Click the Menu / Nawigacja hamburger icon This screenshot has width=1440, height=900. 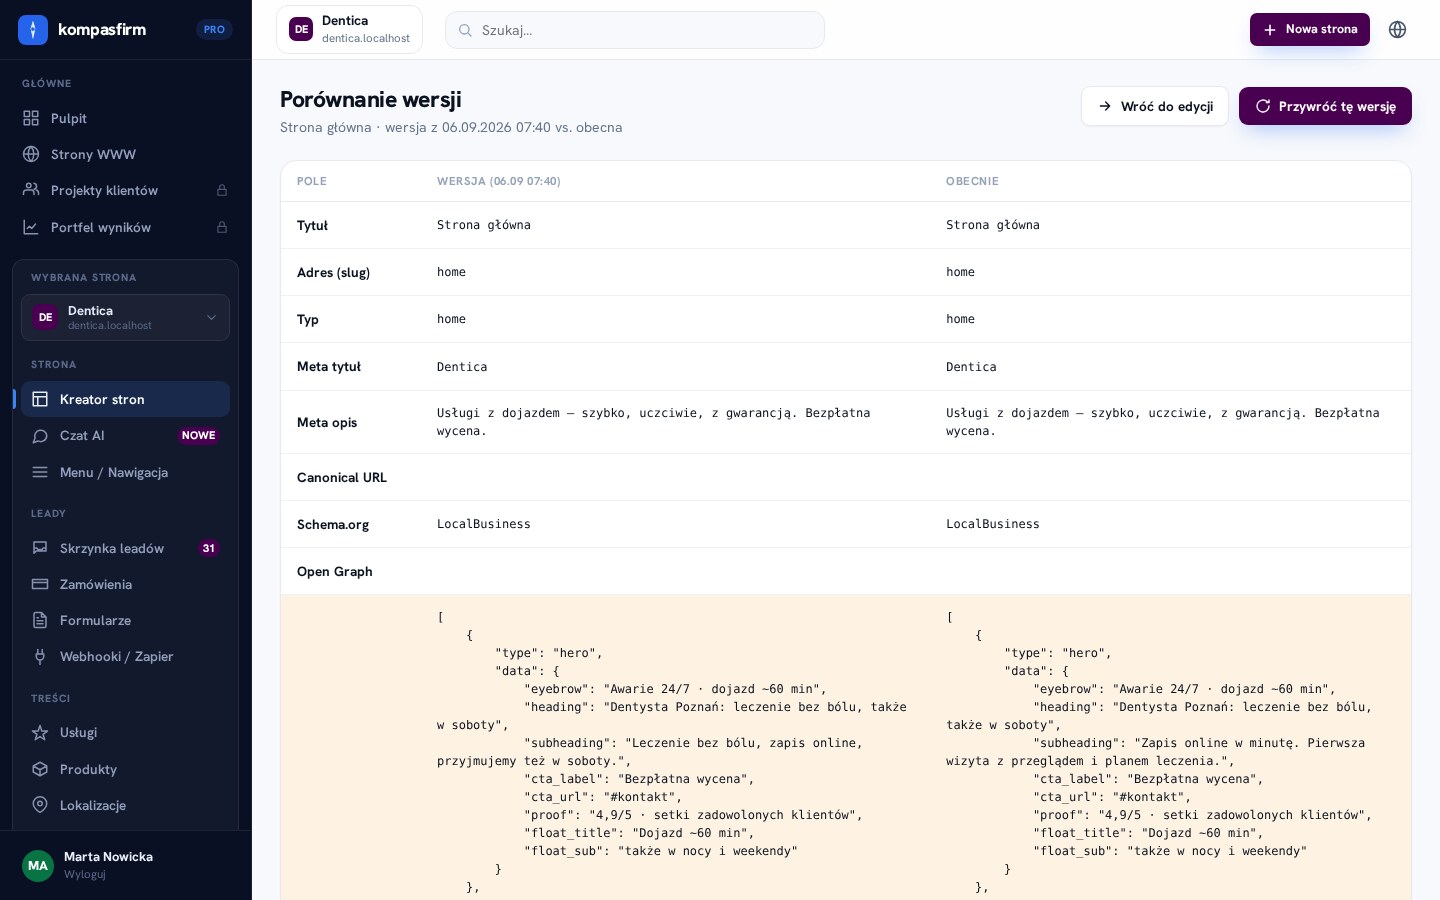tap(40, 472)
